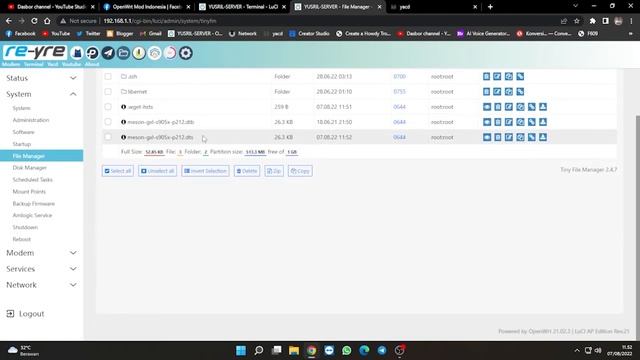Delete the .ssh folder via trash icon
The height and width of the screenshot is (360, 640).
point(487,76)
